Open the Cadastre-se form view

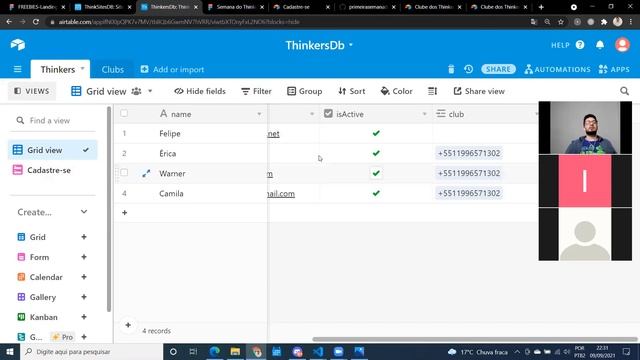53,170
